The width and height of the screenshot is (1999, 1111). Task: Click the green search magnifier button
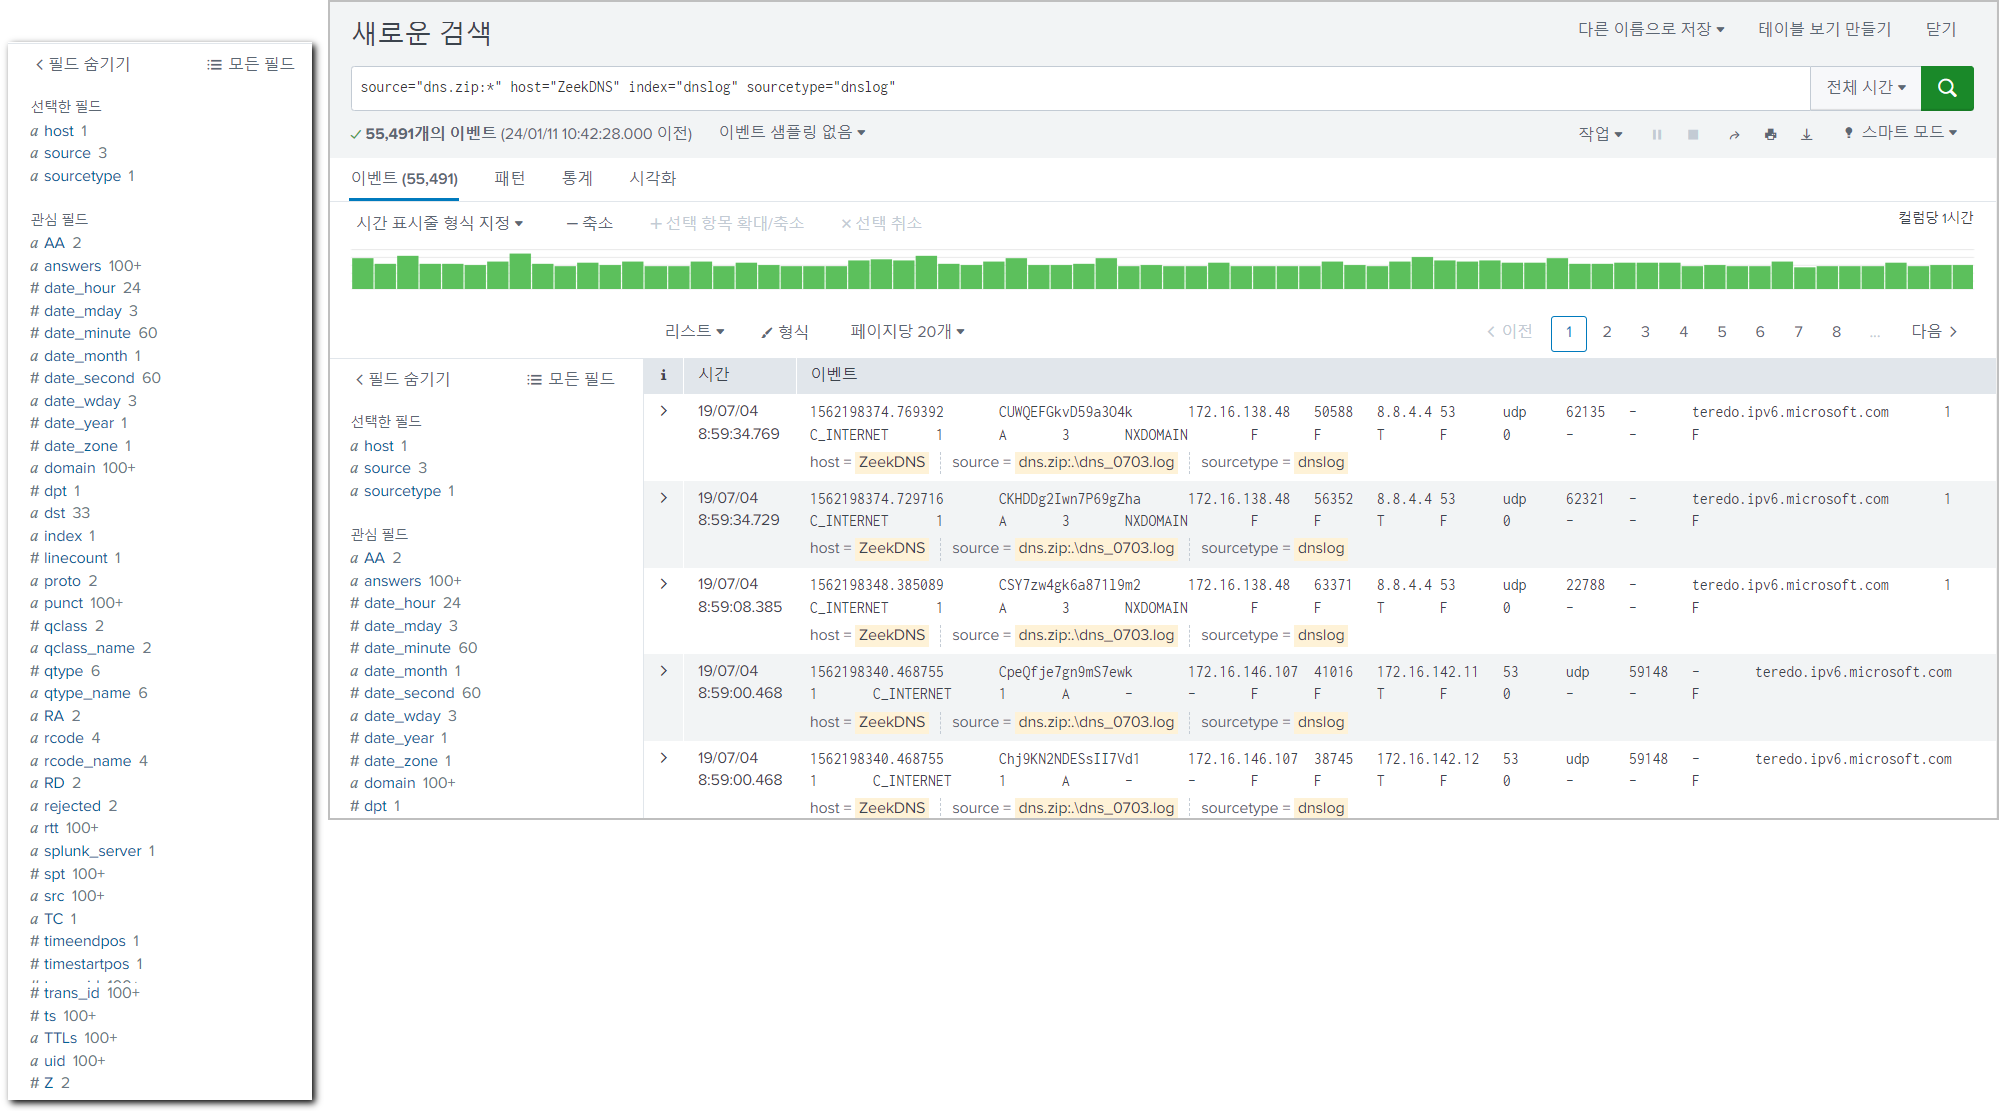pyautogui.click(x=1946, y=88)
